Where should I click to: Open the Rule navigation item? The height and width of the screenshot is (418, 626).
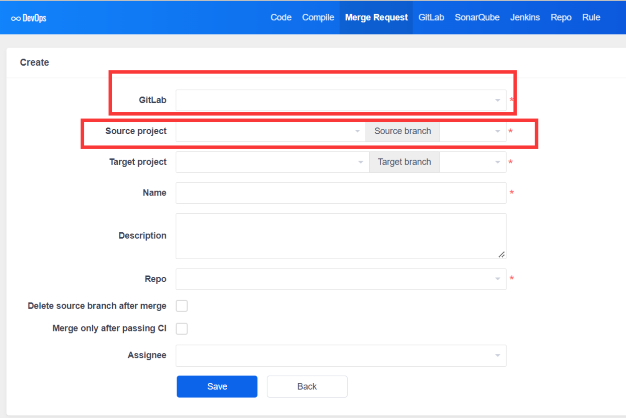click(x=591, y=17)
